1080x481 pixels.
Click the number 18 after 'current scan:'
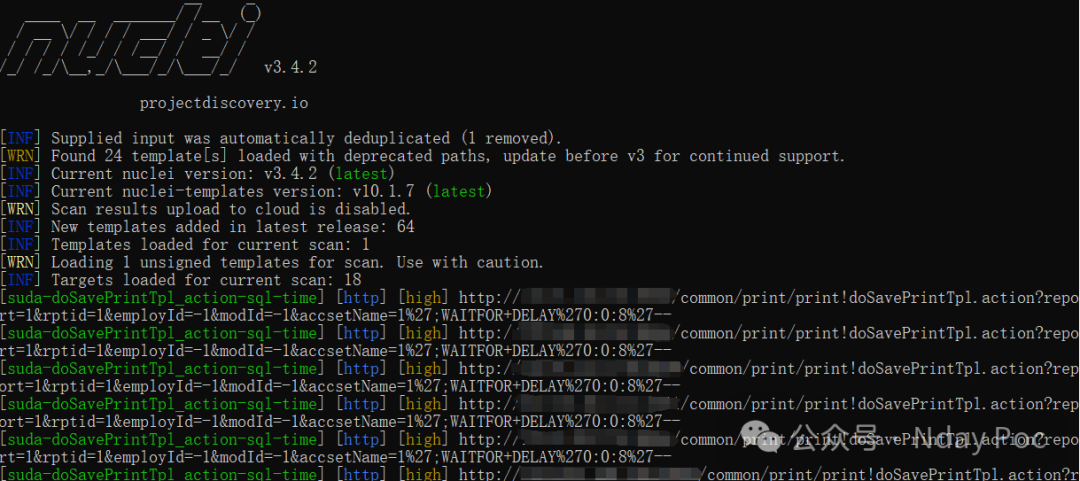click(351, 280)
